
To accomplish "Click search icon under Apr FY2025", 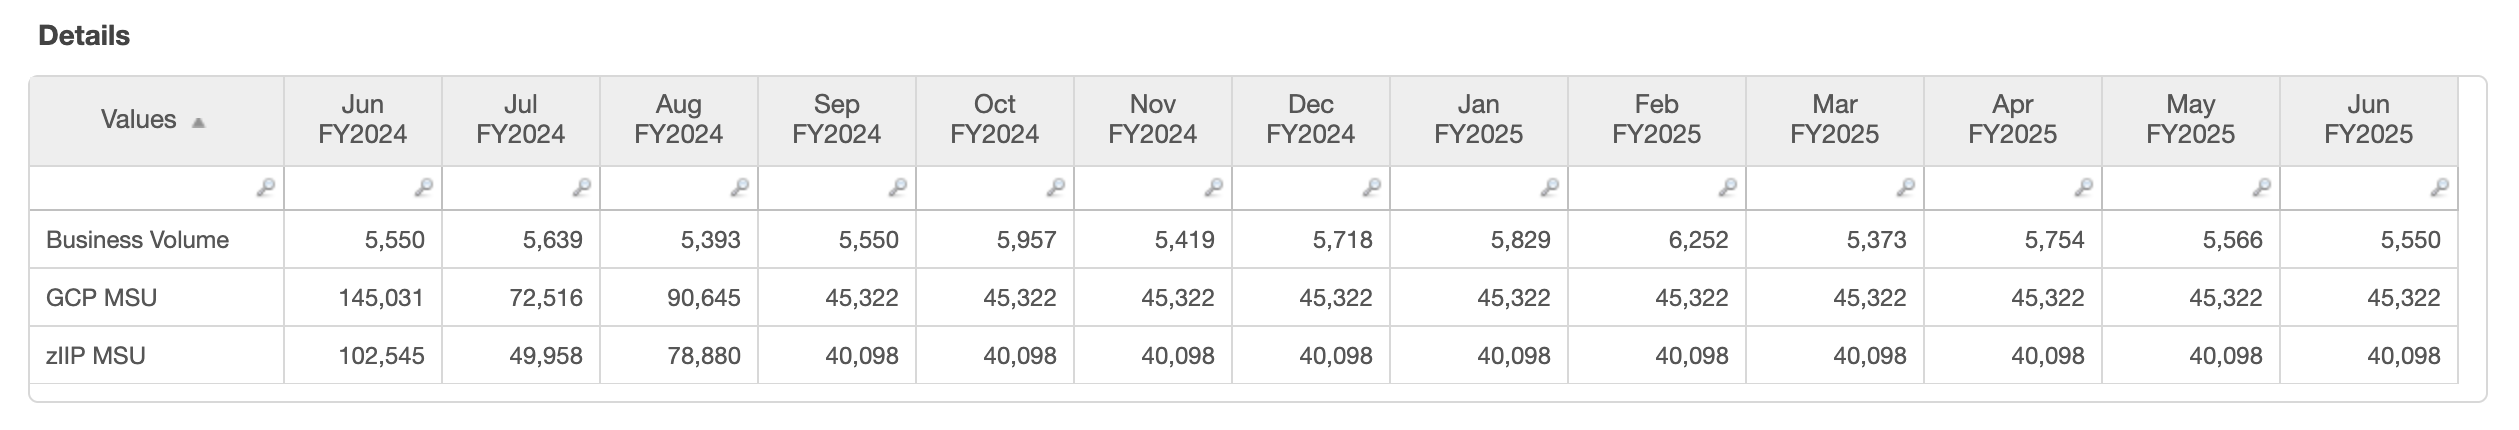I will [x=2083, y=187].
